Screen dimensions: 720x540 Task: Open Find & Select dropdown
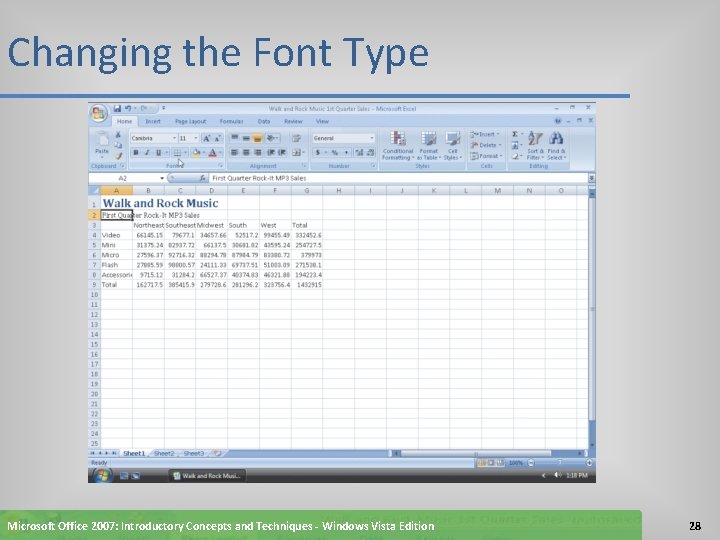point(556,145)
